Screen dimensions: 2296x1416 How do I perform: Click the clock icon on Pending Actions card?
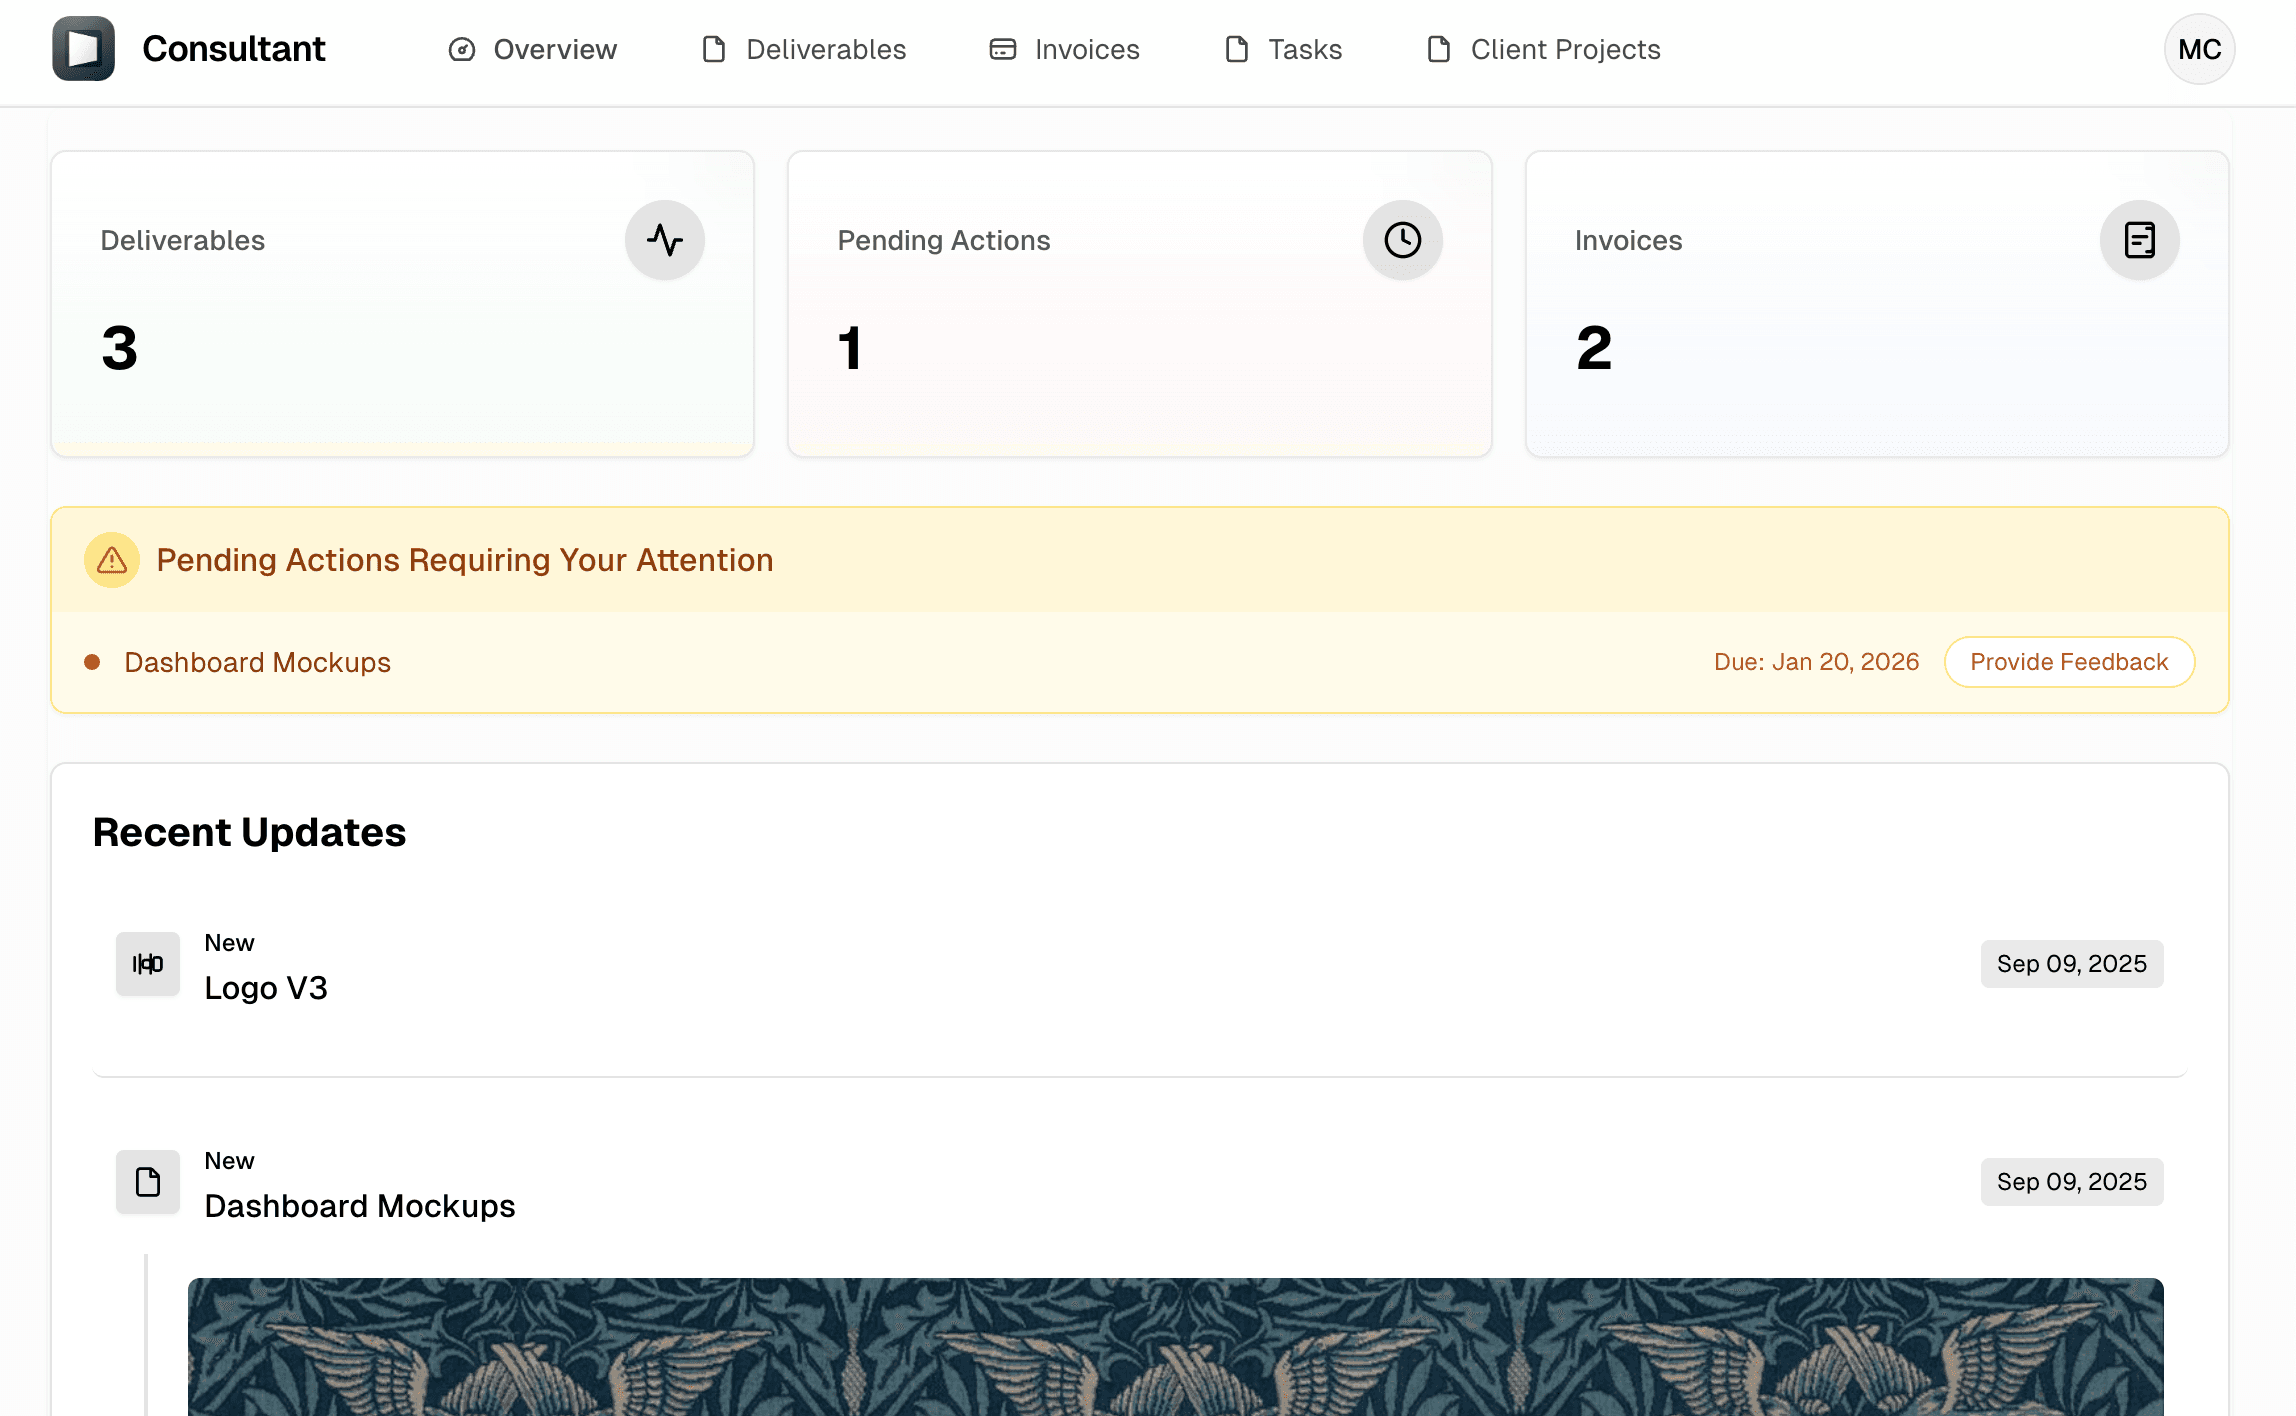click(x=1402, y=240)
